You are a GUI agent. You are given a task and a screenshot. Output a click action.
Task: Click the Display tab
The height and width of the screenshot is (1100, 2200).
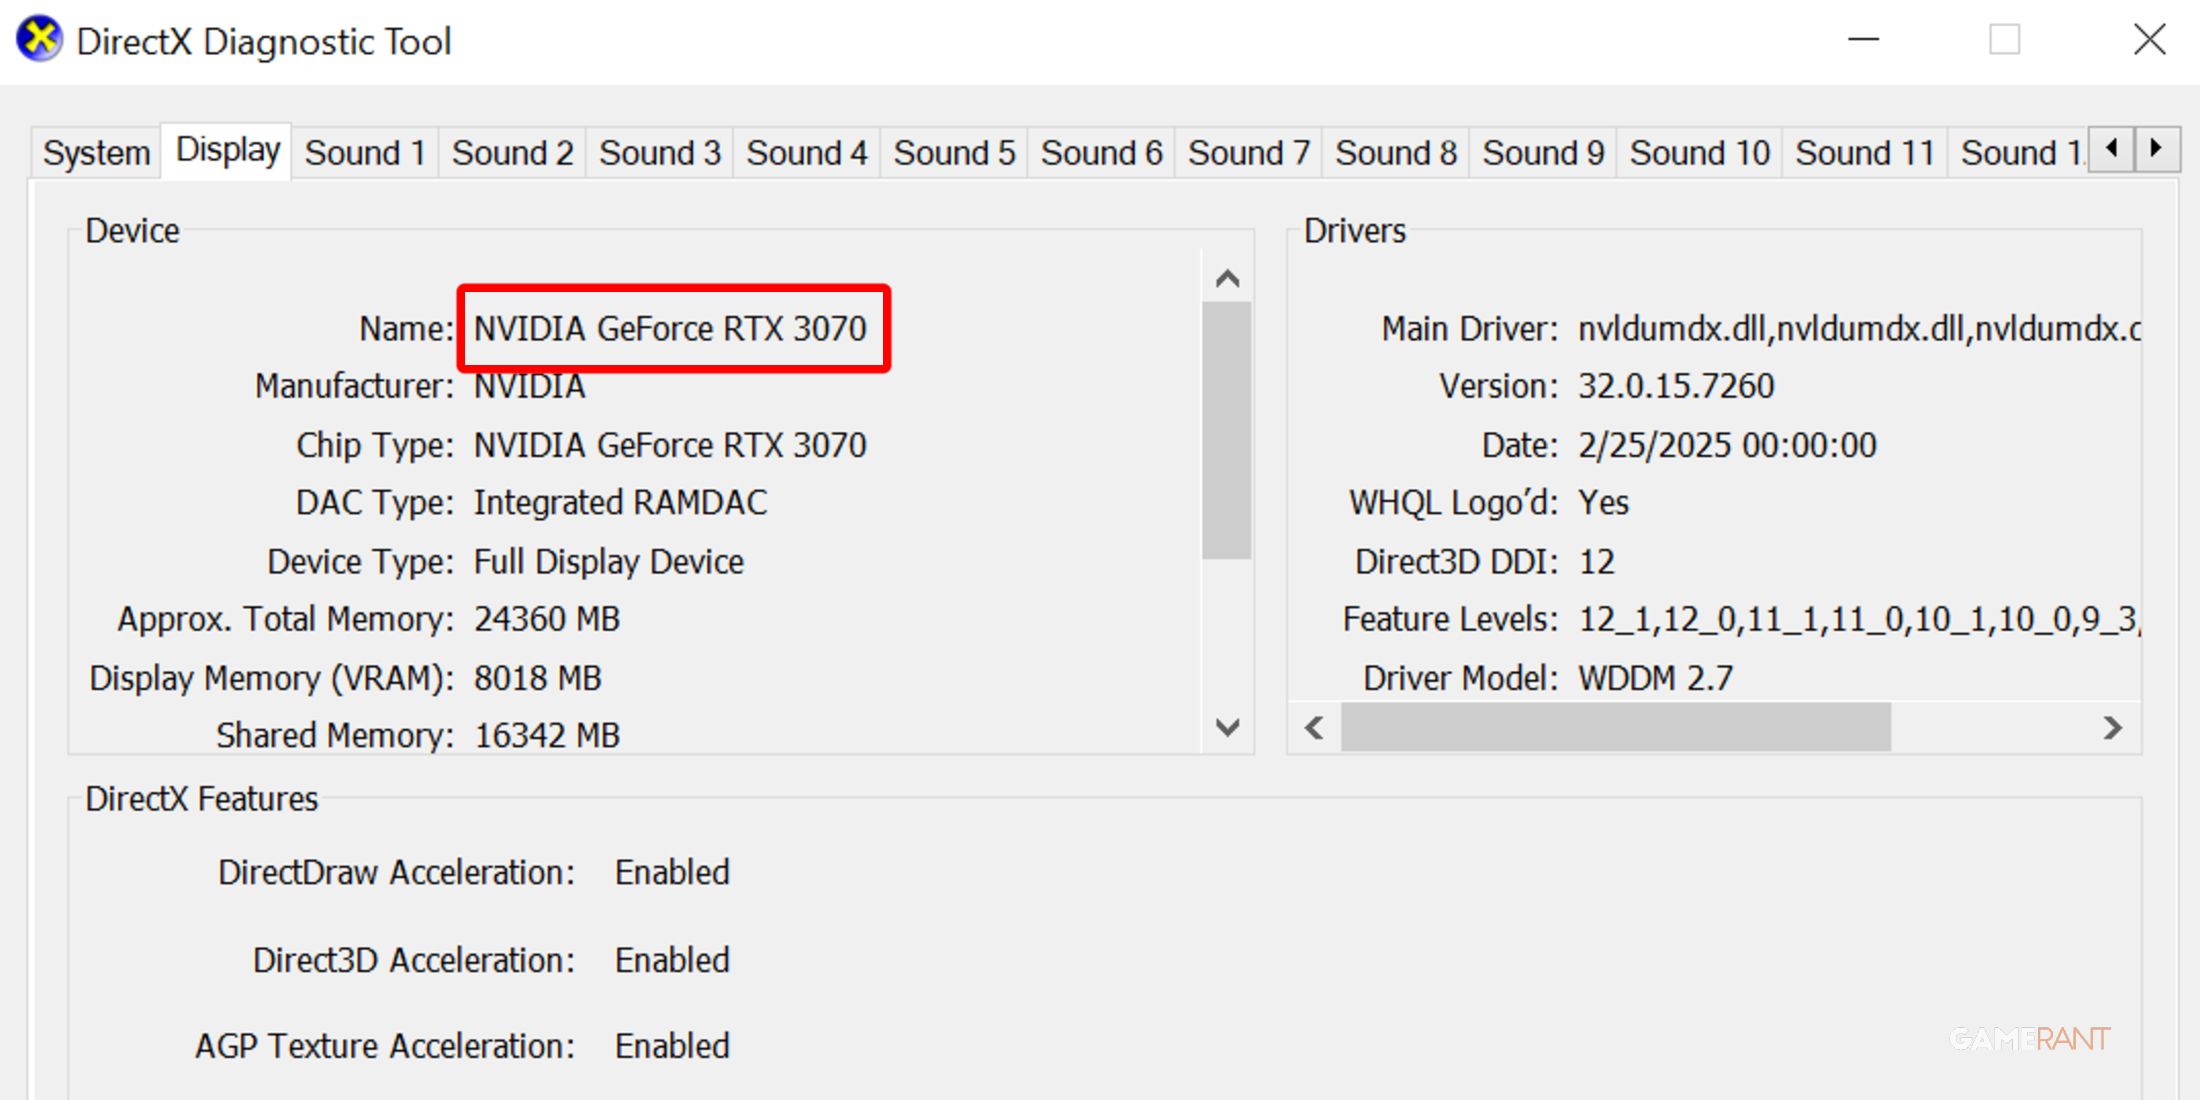click(227, 150)
